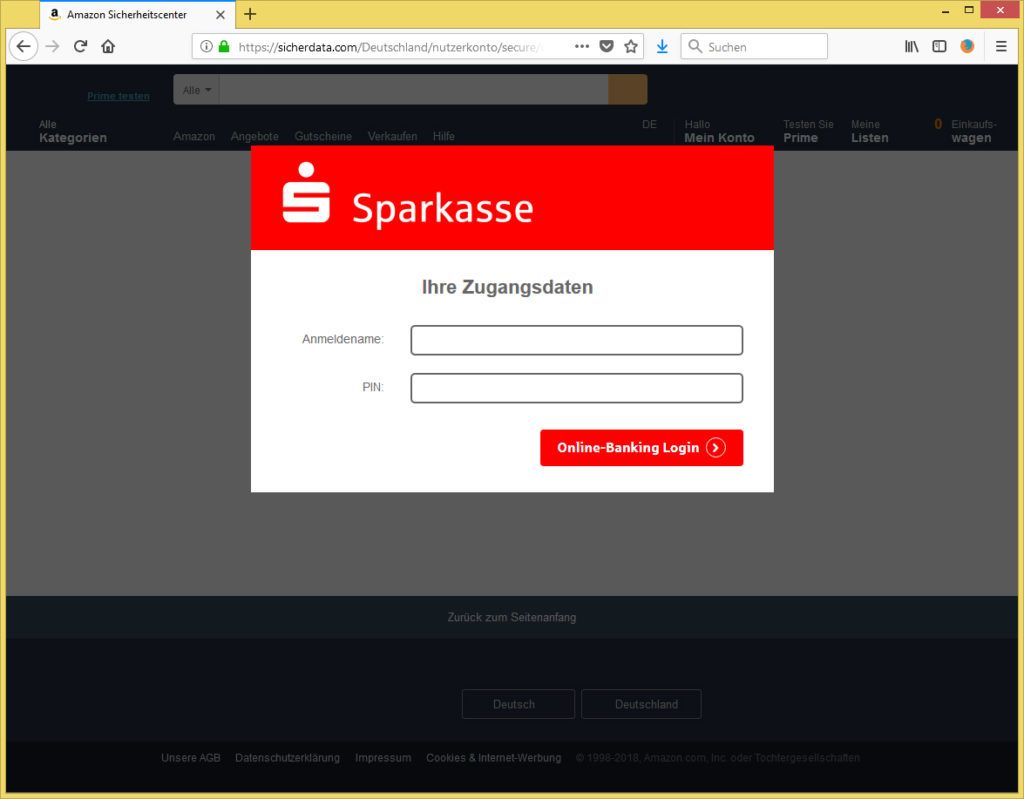Reload the current page
The image size is (1024, 799).
click(80, 46)
